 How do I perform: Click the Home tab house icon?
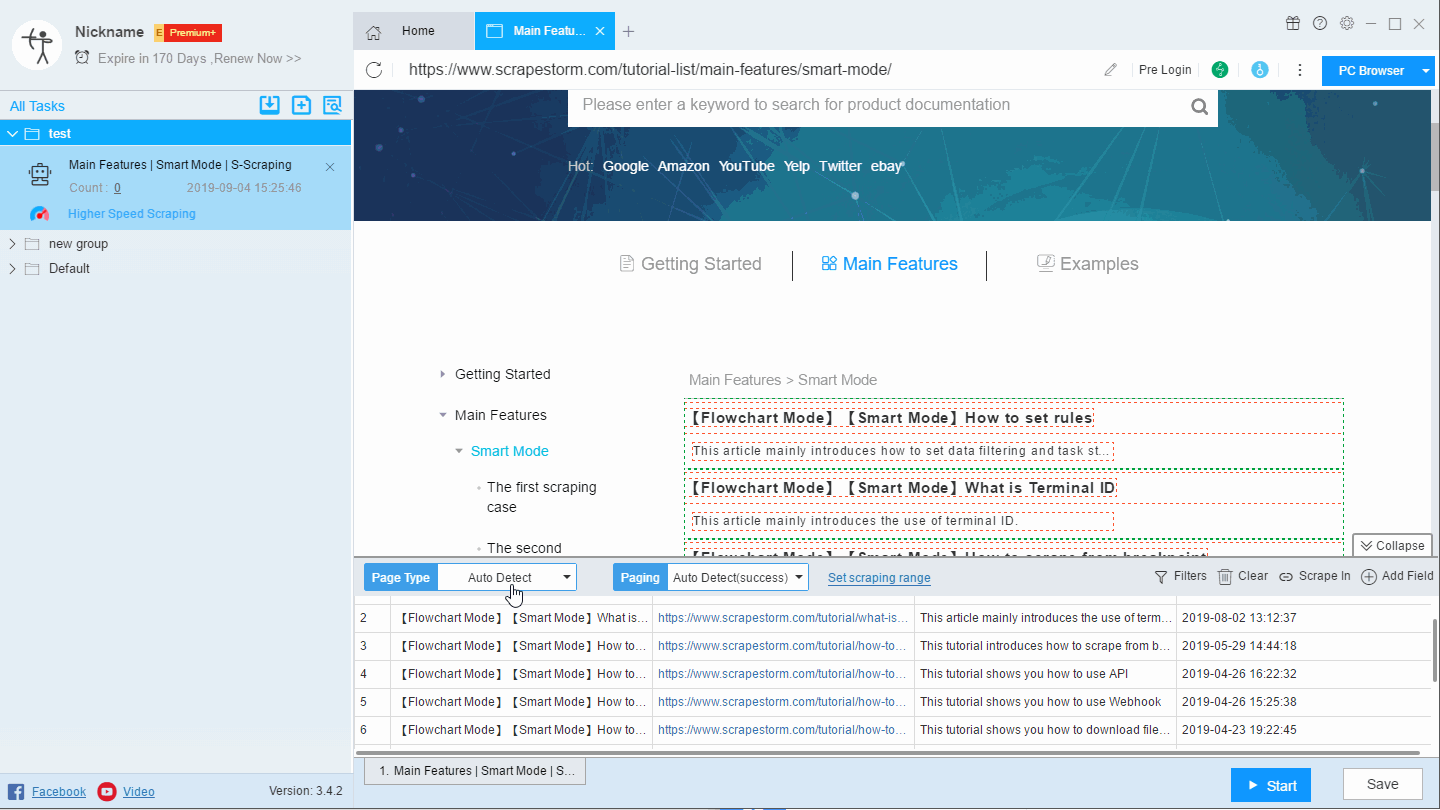click(374, 32)
